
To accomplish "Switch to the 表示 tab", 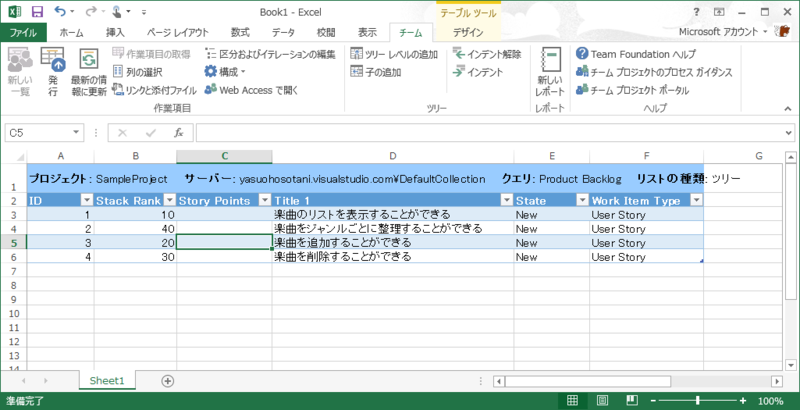I will (x=367, y=33).
